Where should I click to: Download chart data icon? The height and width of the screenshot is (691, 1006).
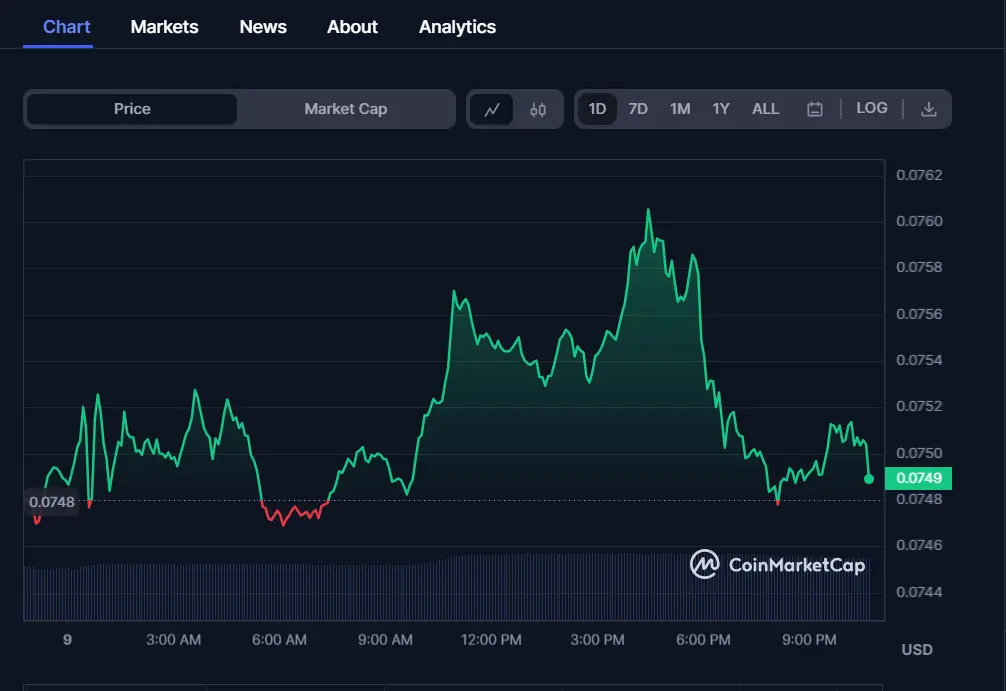tap(928, 109)
